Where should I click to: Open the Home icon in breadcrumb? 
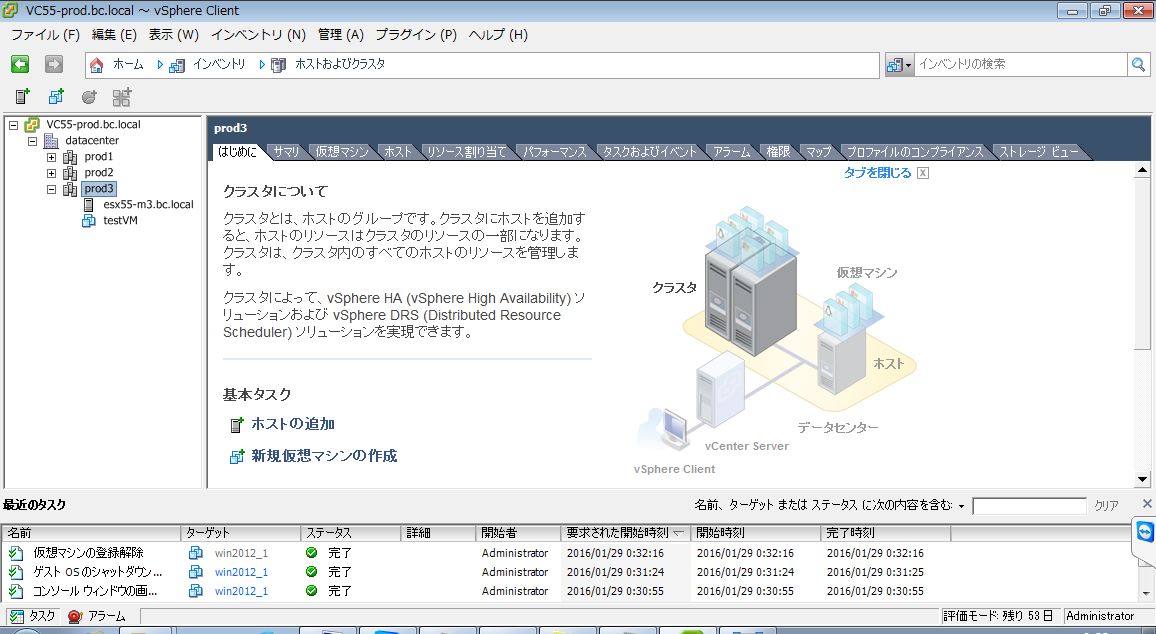97,65
